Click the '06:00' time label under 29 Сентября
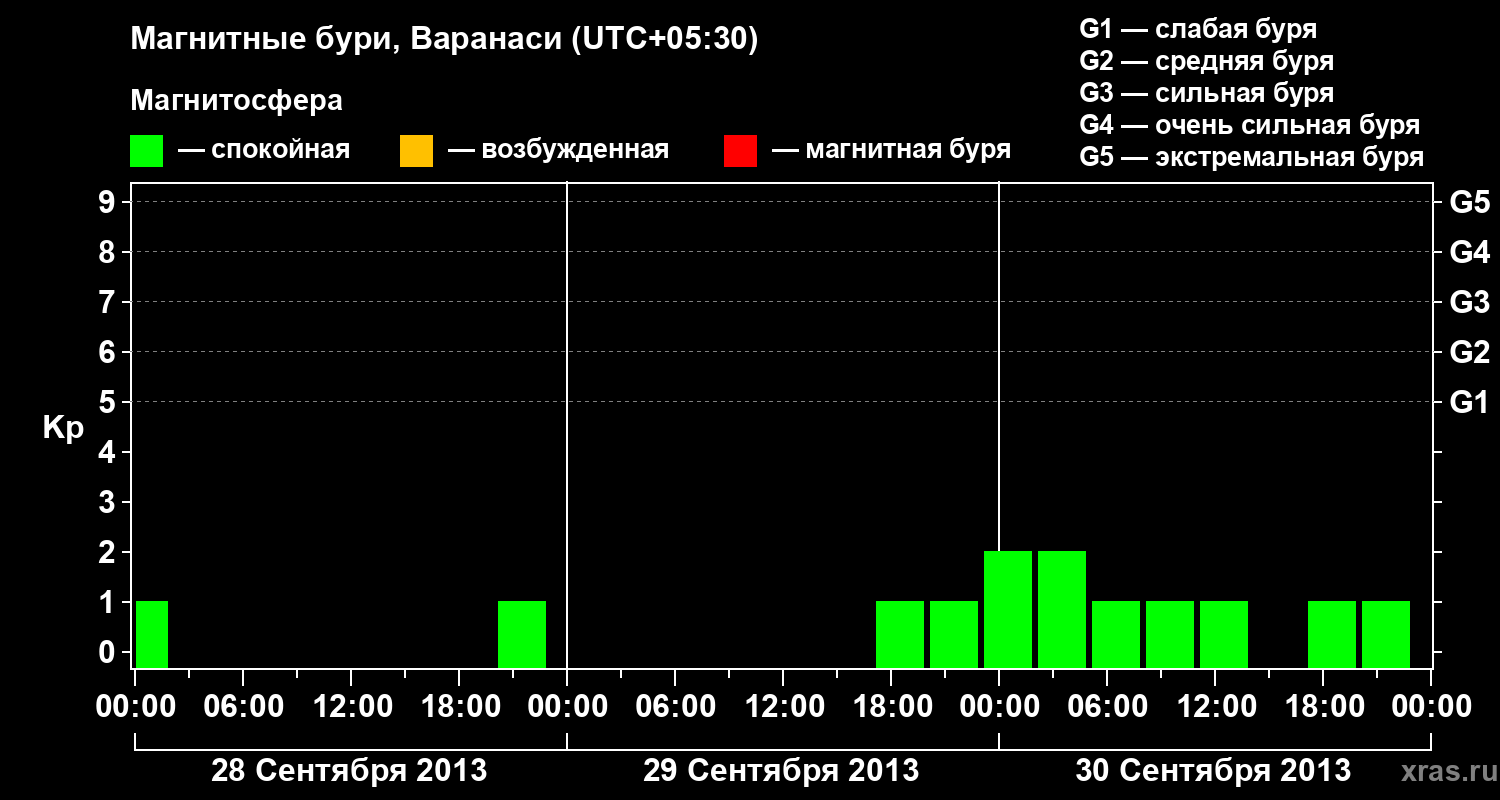 coord(675,706)
